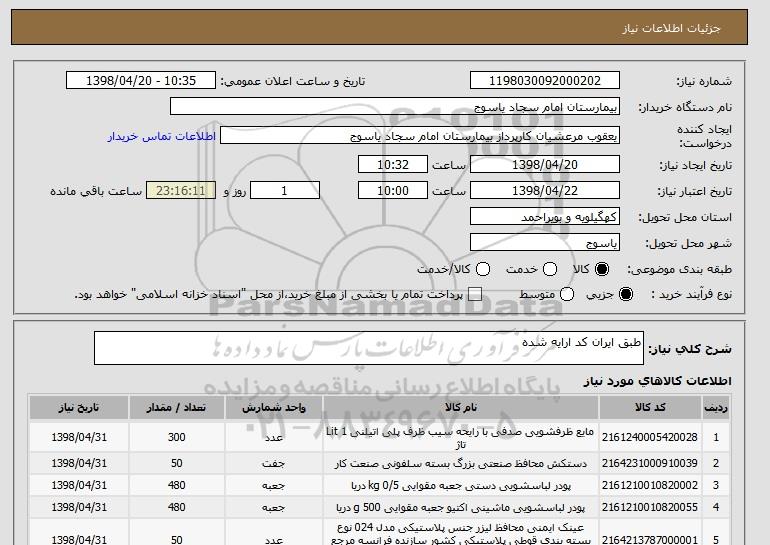Image resolution: width=770 pixels, height=545 pixels.
Task: Click item code 2164231000910039
Action: click(650, 463)
